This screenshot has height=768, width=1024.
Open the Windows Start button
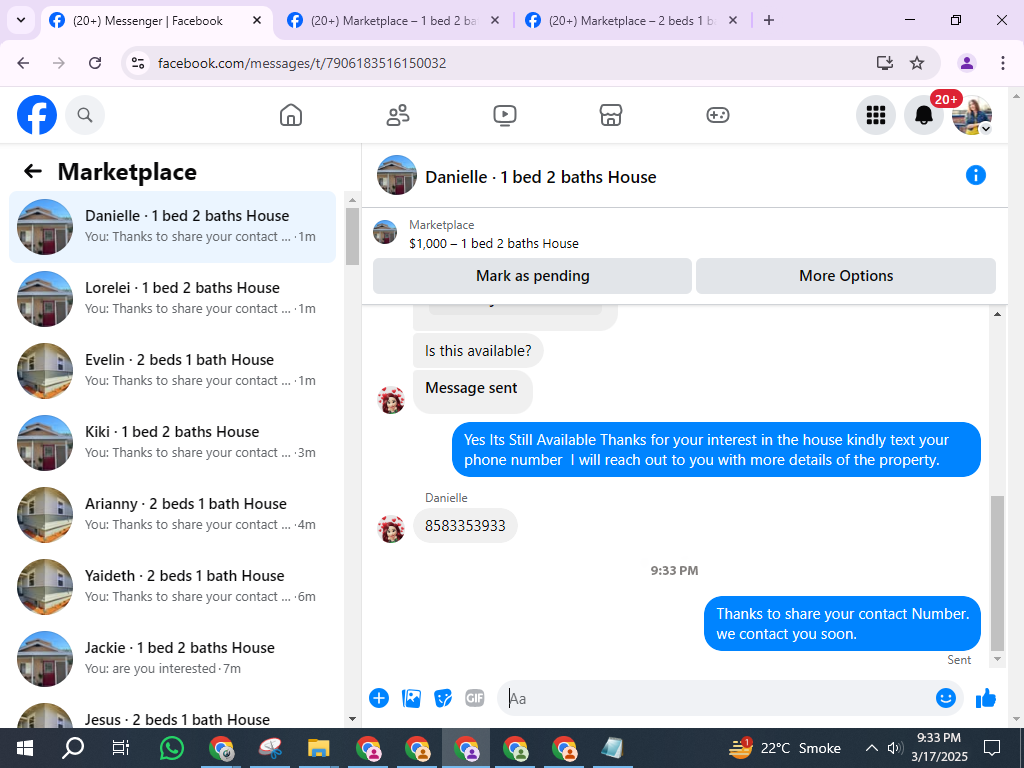(24, 748)
